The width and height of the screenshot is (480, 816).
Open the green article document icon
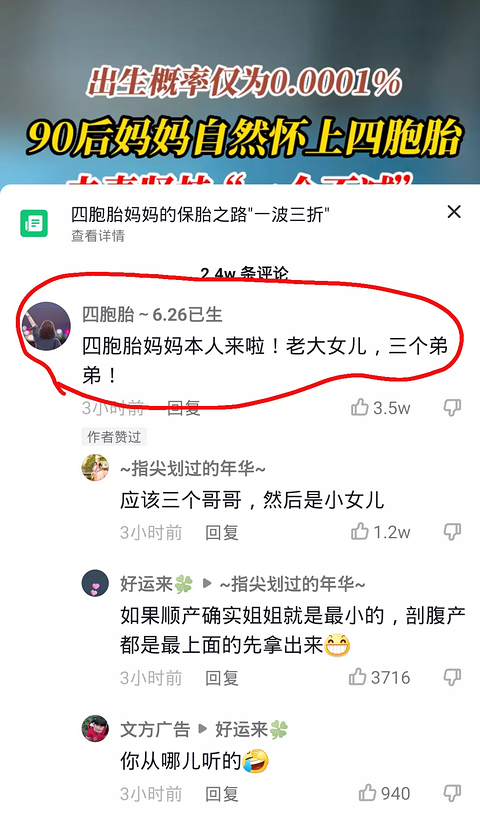pos(34,223)
